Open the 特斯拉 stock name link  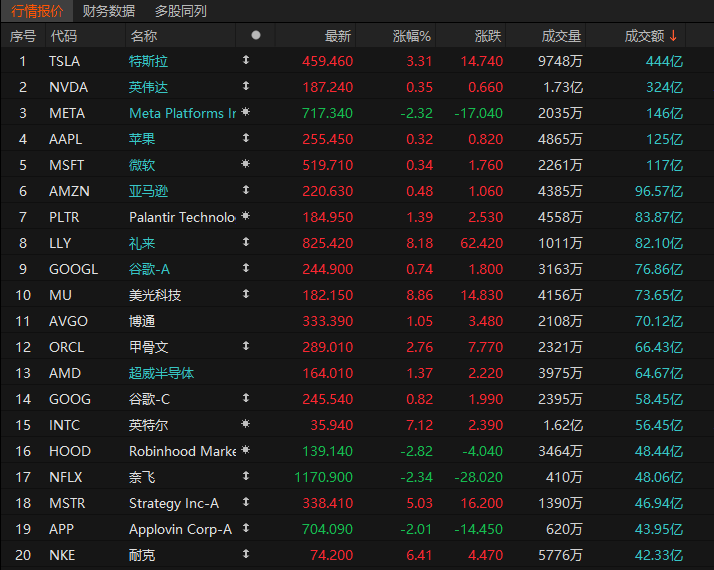[x=148, y=61]
